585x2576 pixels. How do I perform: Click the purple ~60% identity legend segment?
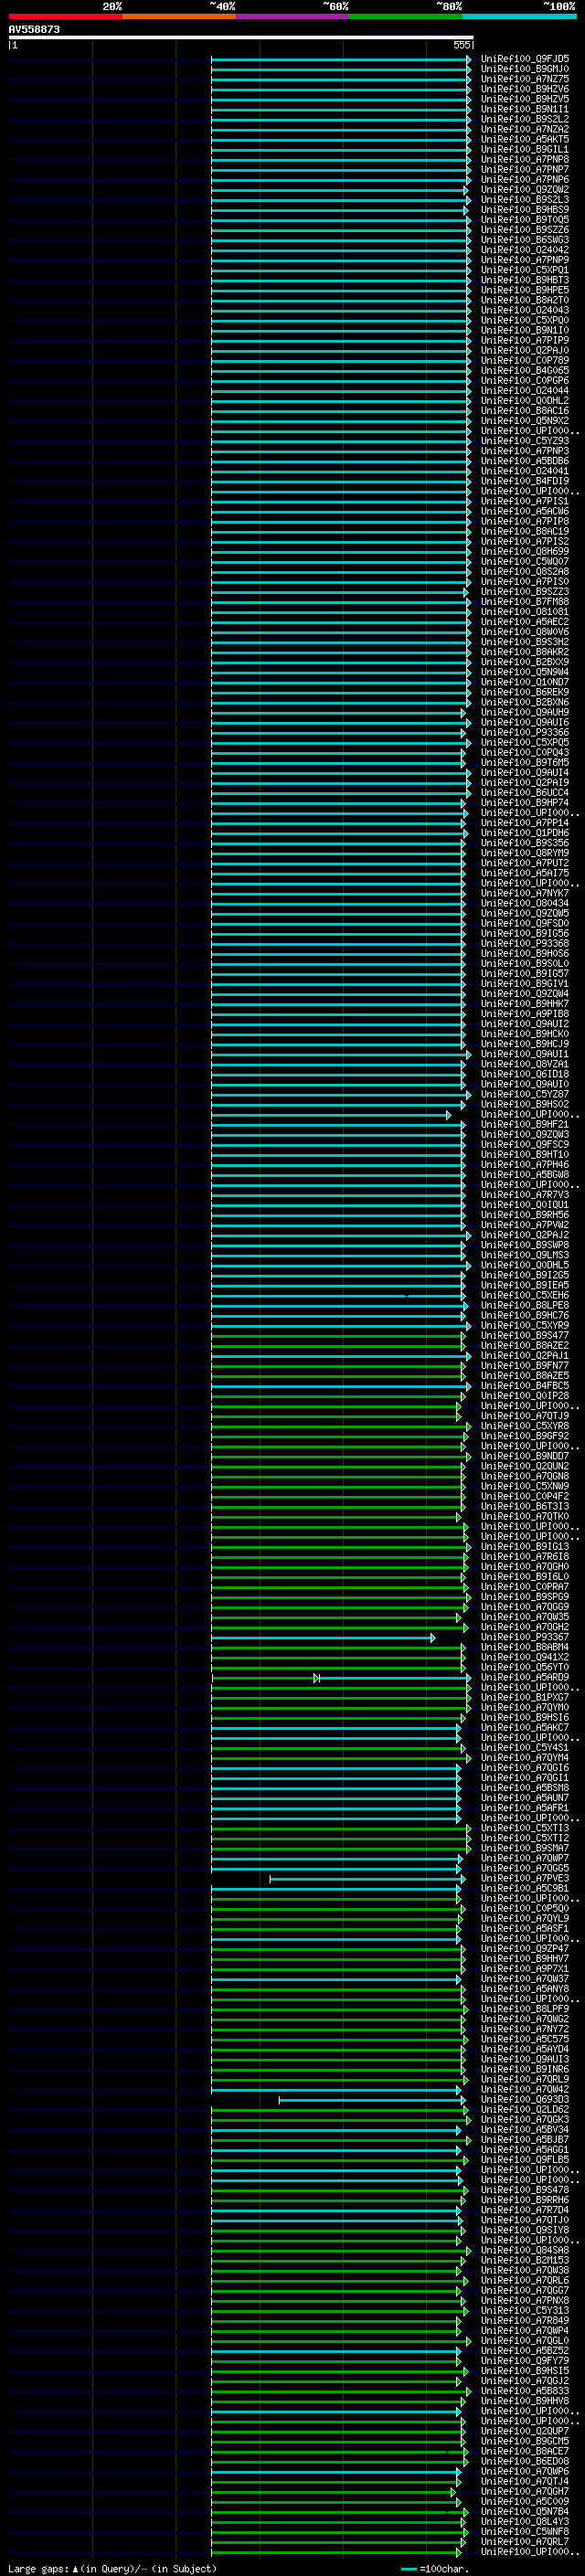293,16
